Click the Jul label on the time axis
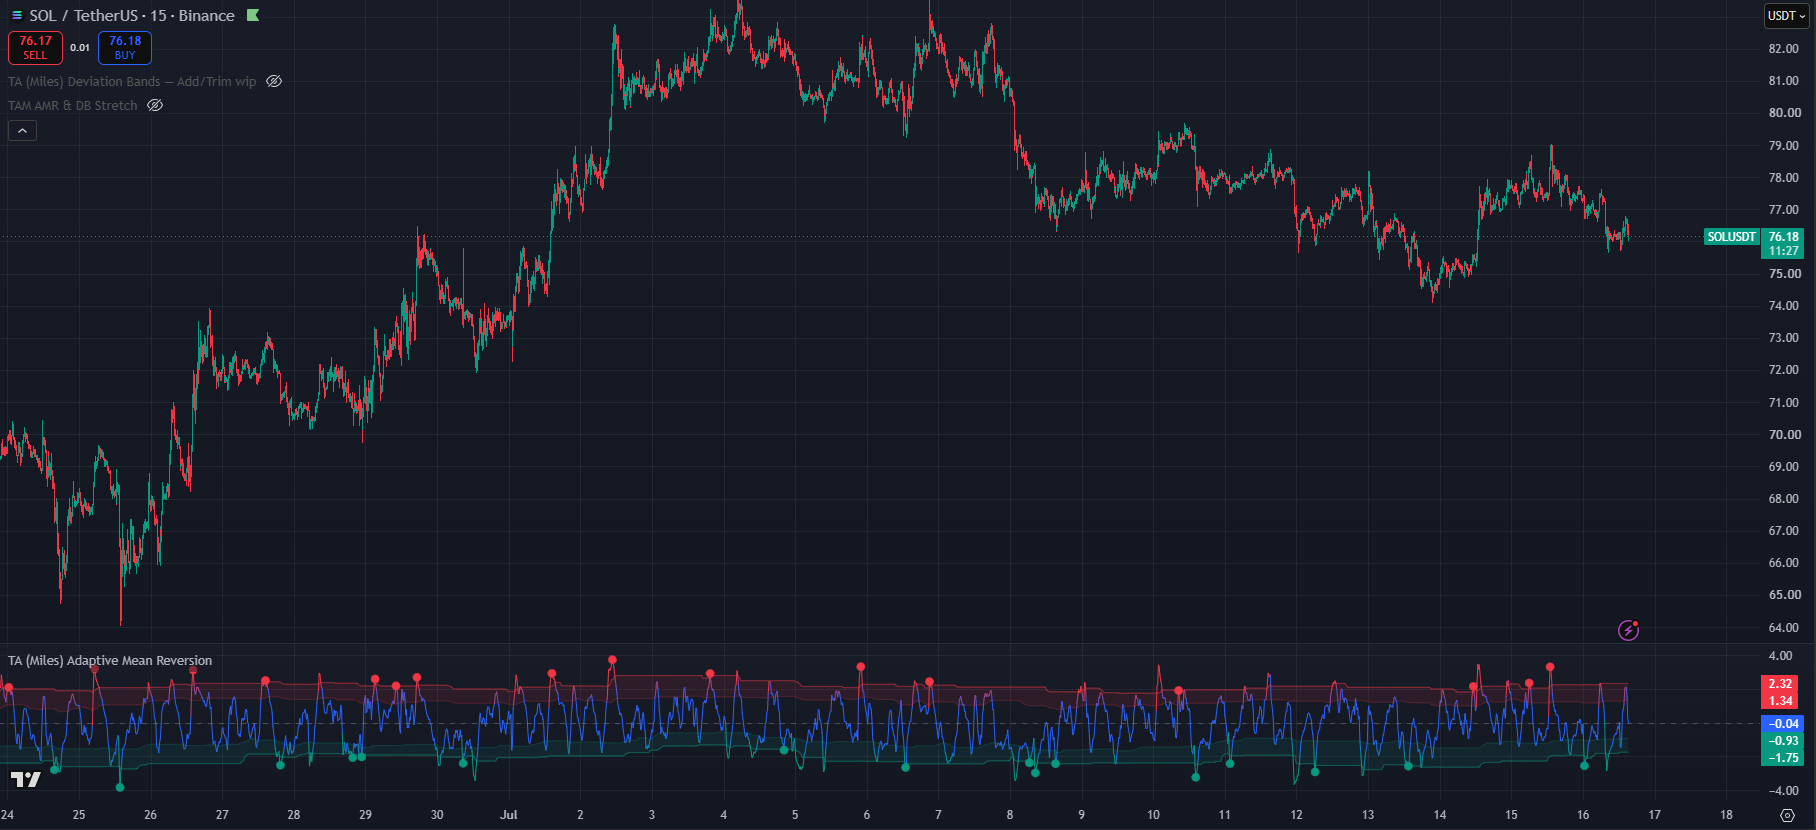This screenshot has width=1816, height=830. (509, 815)
